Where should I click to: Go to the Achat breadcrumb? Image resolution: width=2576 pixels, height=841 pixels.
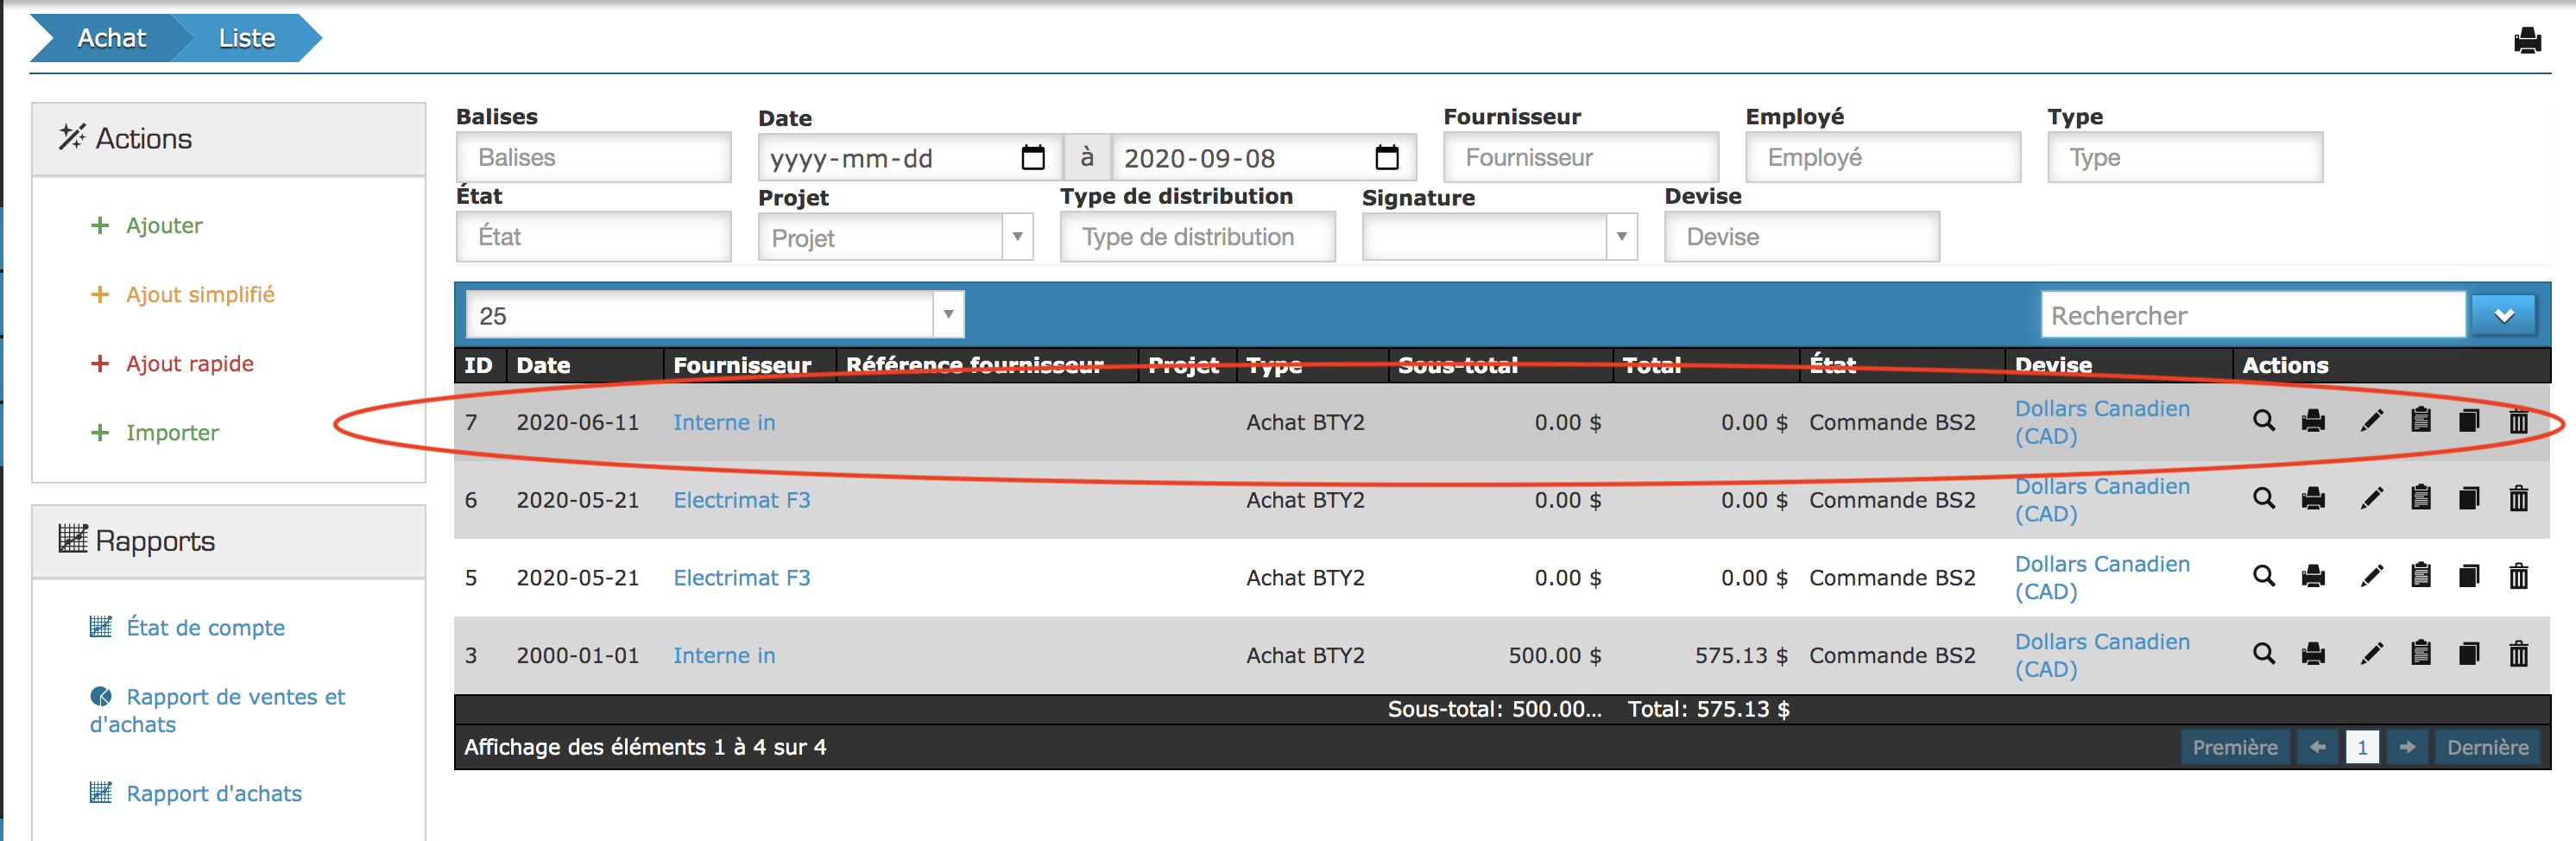pos(111,38)
